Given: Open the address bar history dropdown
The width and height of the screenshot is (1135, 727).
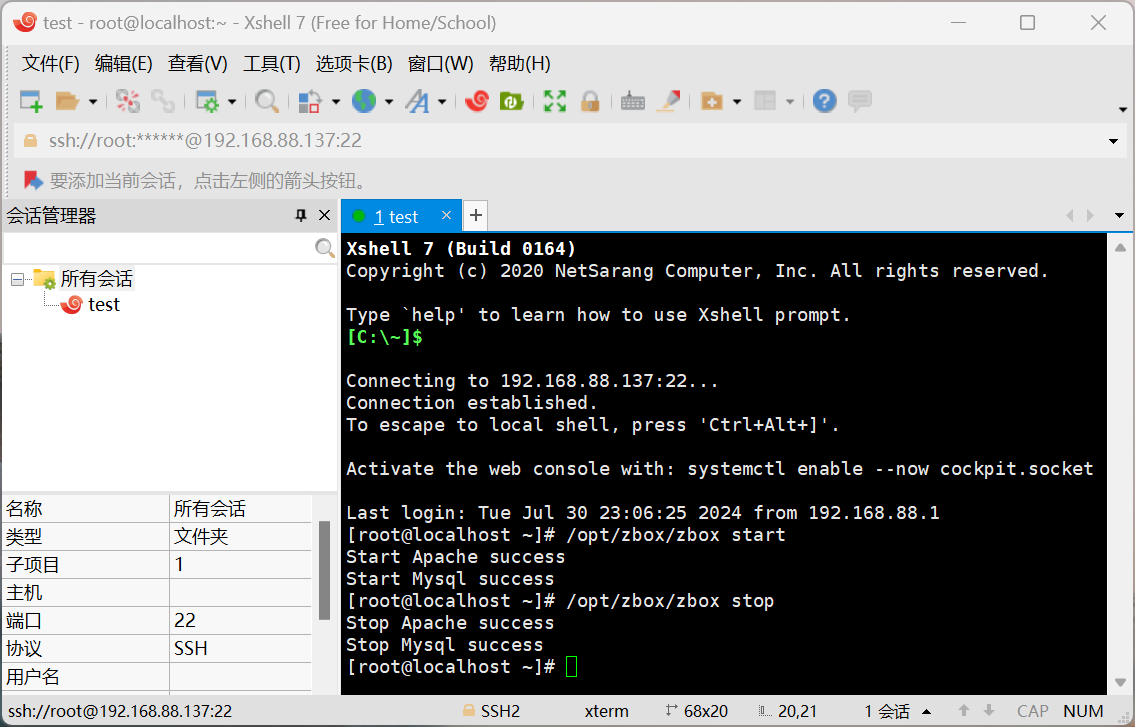Looking at the screenshot, I should [1113, 141].
